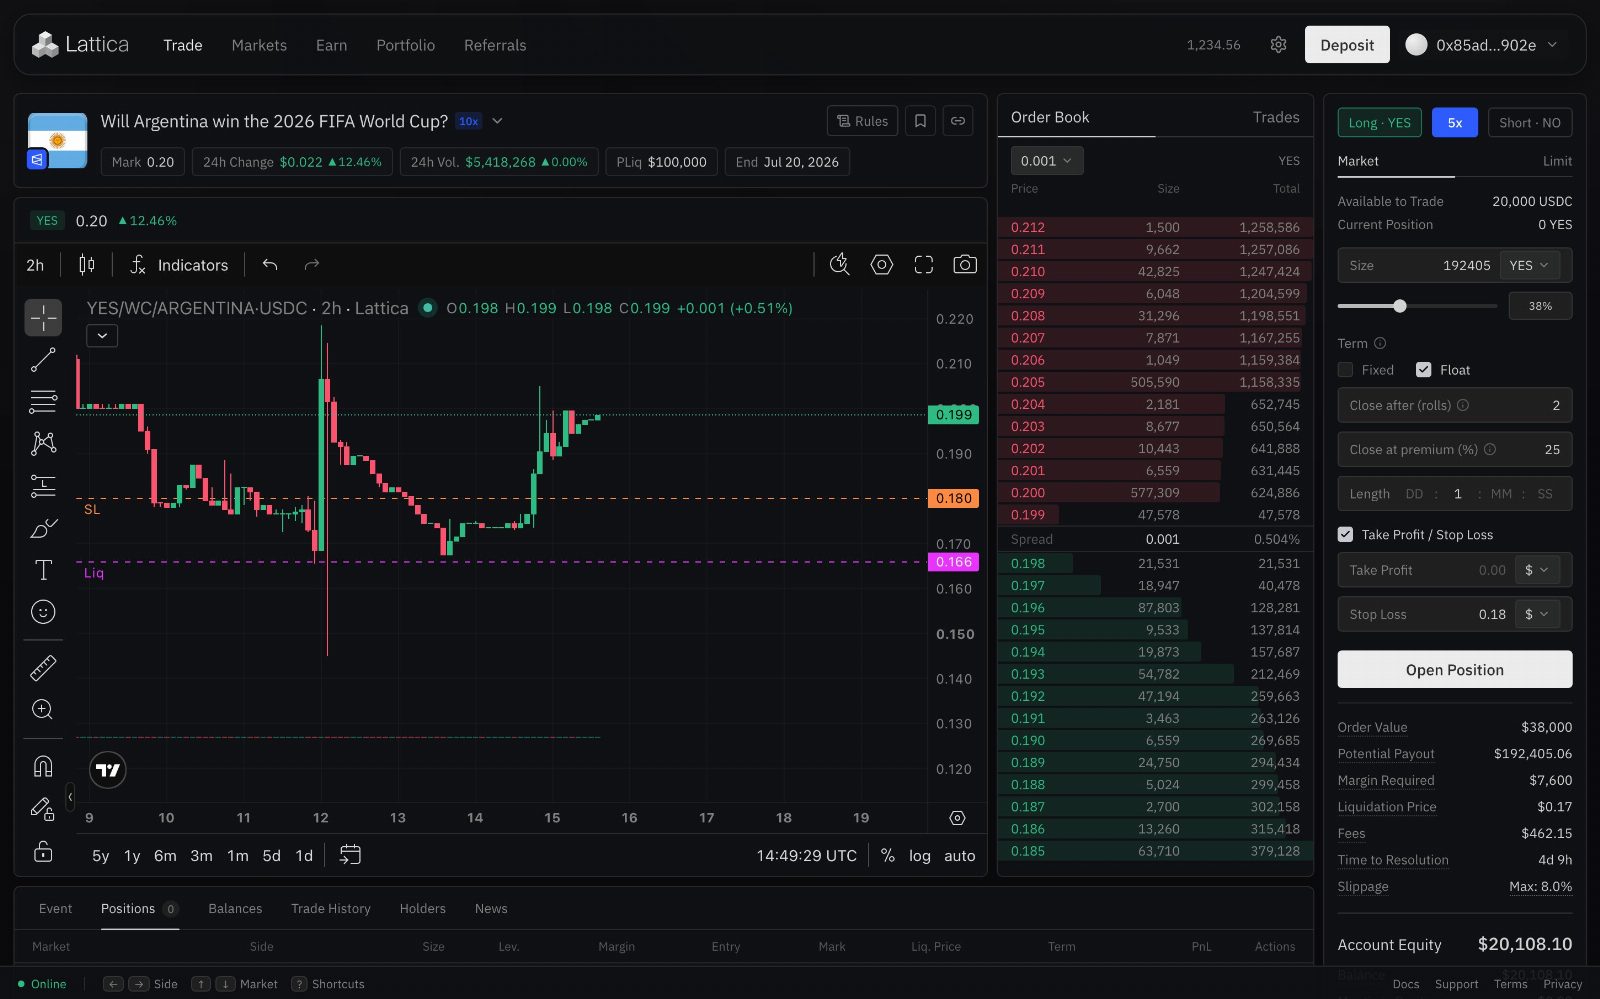The image size is (1600, 999).
Task: Copy the market link
Action: [x=958, y=121]
